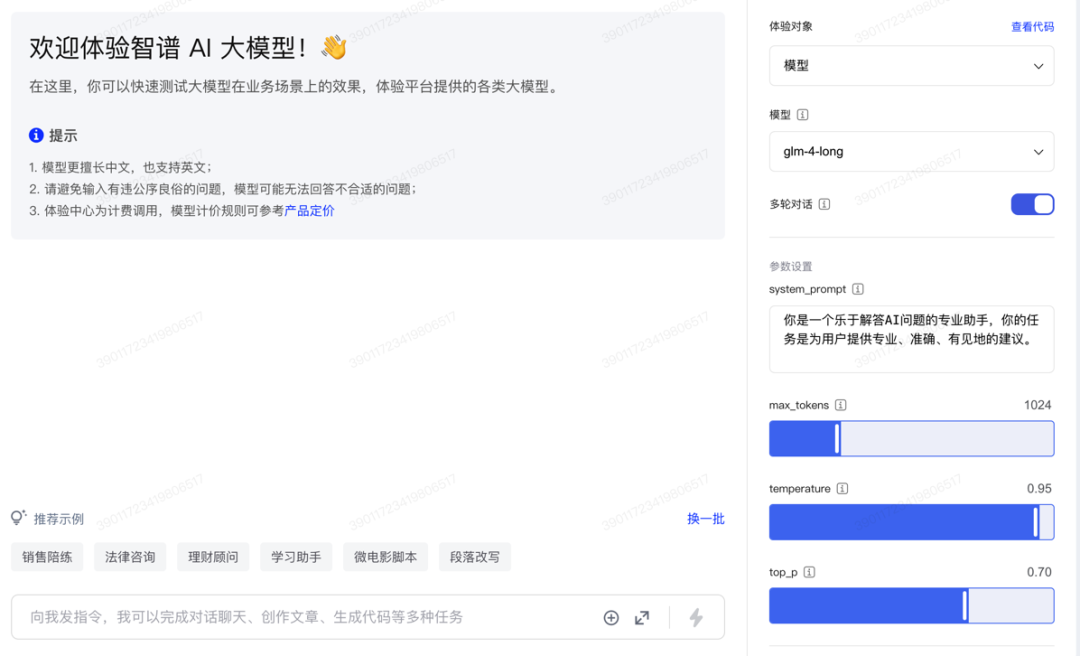Click the info icon beside 模型 label
Screen dimensions: 1080x656
point(803,115)
